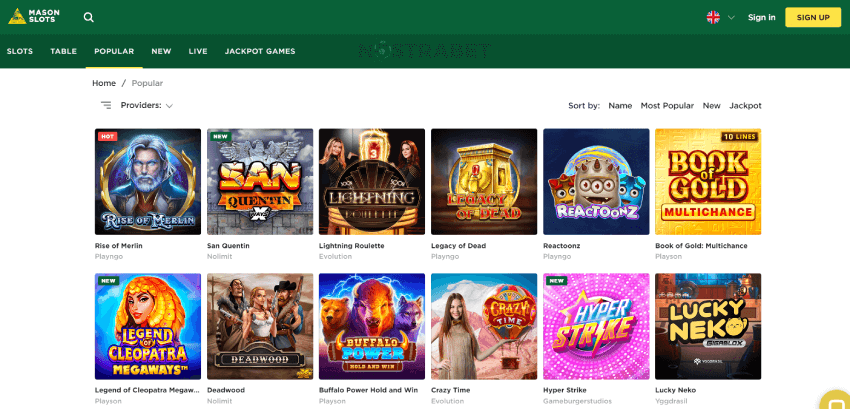Click the Mason Slots logo

(34, 16)
